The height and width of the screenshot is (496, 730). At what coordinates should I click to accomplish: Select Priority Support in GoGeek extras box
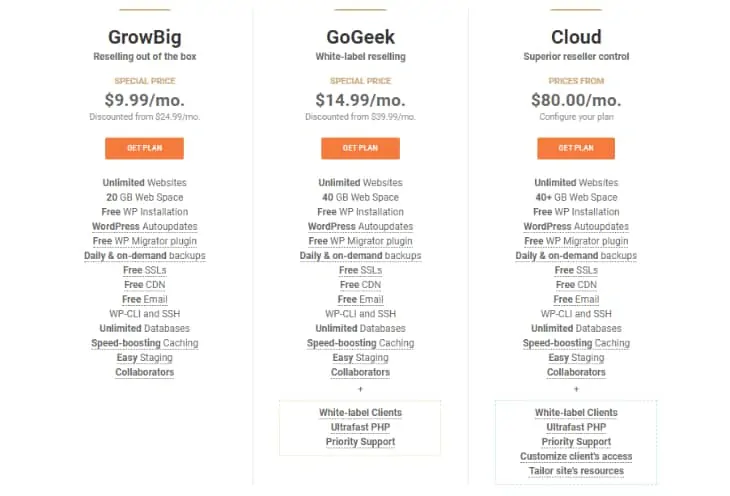coord(360,442)
